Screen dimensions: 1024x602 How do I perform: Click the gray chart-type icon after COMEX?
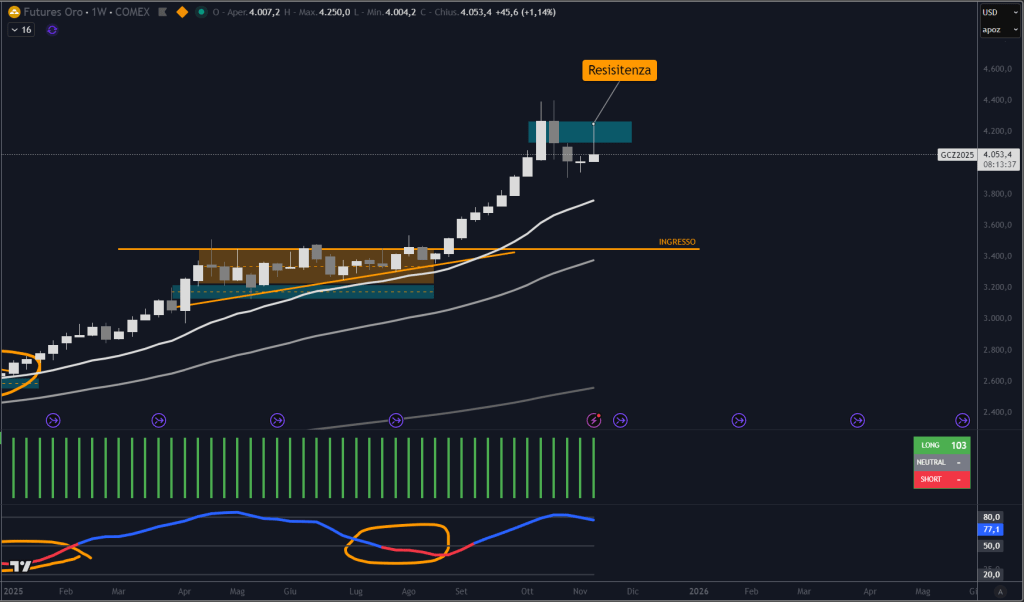(163, 12)
